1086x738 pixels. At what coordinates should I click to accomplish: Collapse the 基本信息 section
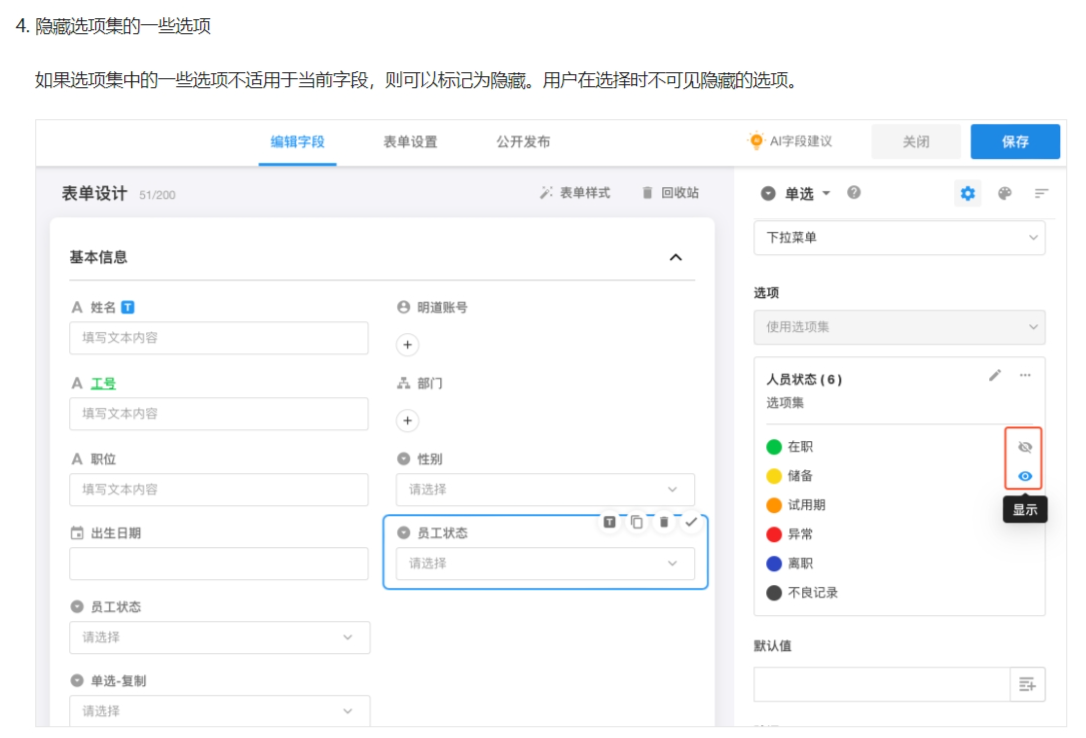(x=675, y=257)
